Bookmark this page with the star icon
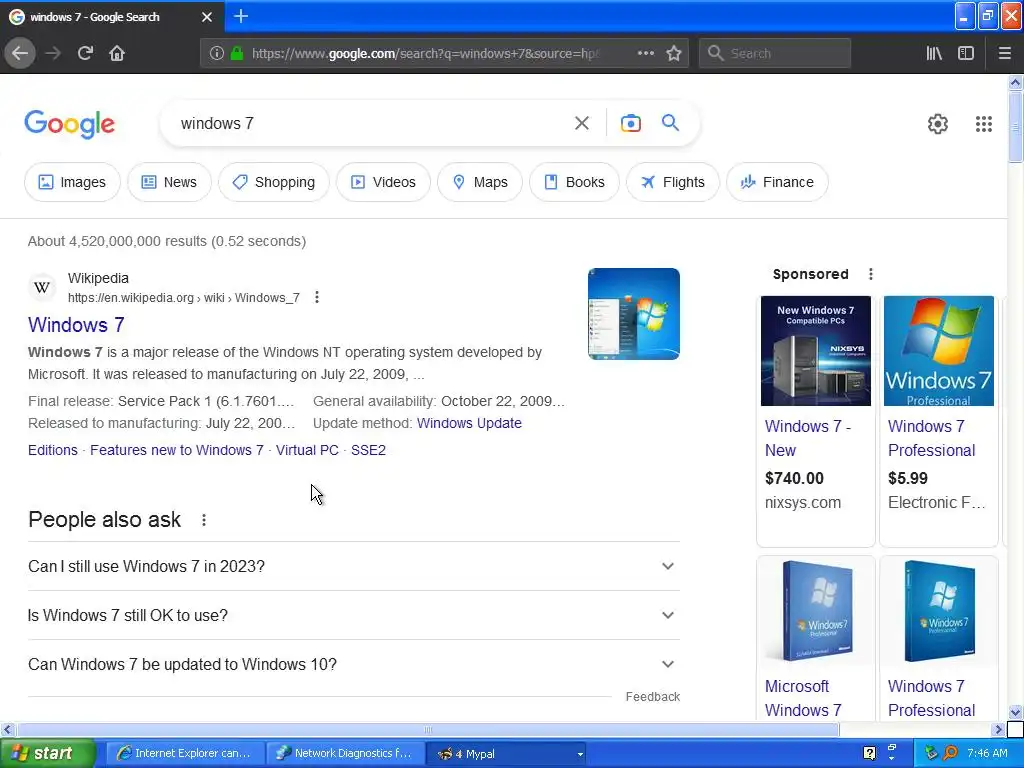 coord(674,54)
